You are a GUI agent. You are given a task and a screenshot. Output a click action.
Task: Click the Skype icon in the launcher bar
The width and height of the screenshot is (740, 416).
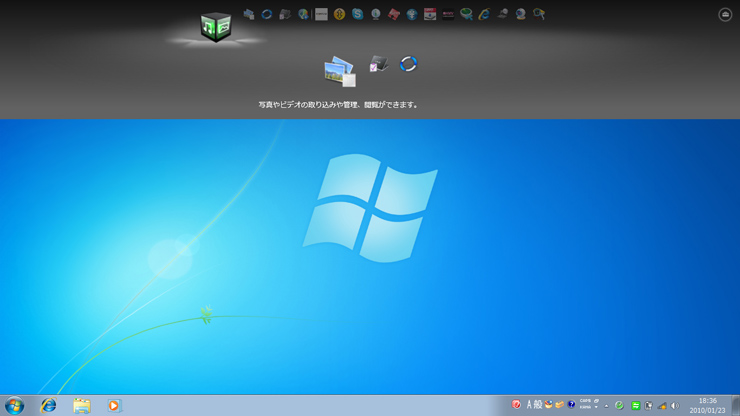357,14
